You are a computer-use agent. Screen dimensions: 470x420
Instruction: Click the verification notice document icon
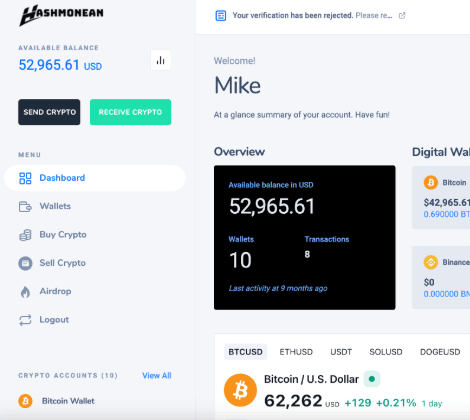[221, 16]
